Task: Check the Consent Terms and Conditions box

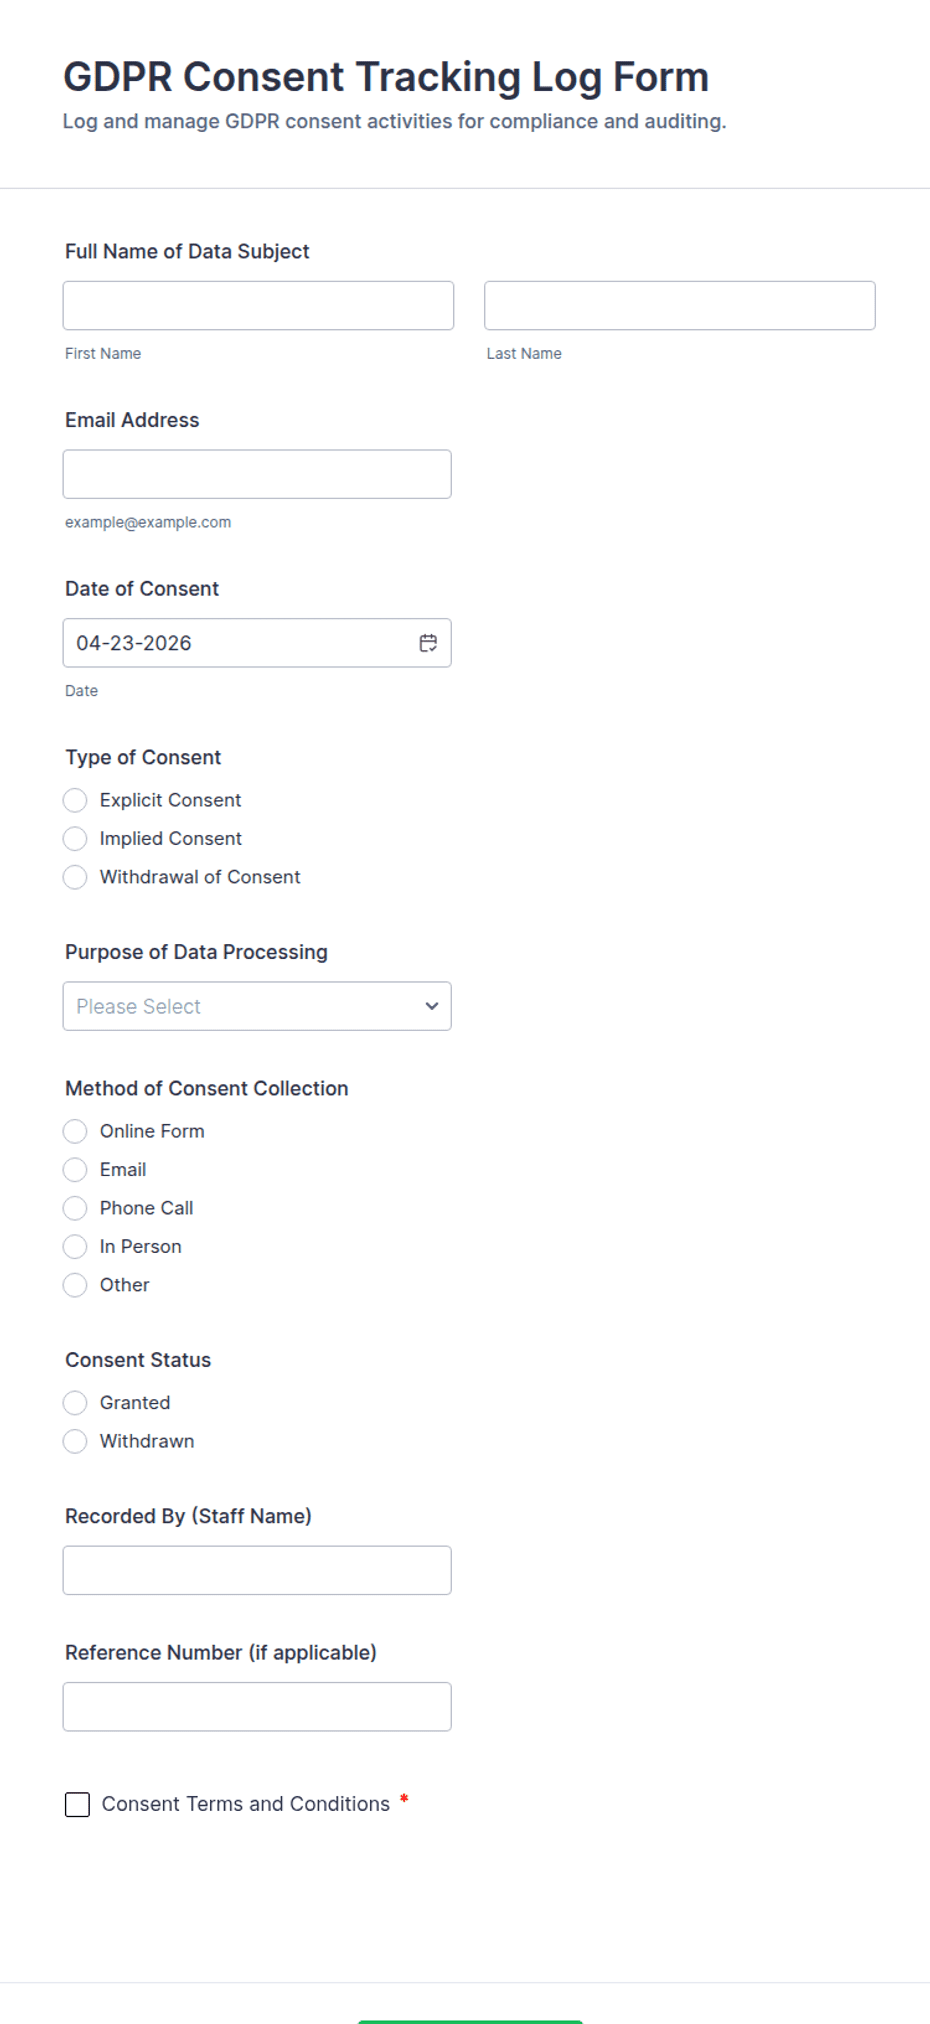Action: pos(77,1804)
